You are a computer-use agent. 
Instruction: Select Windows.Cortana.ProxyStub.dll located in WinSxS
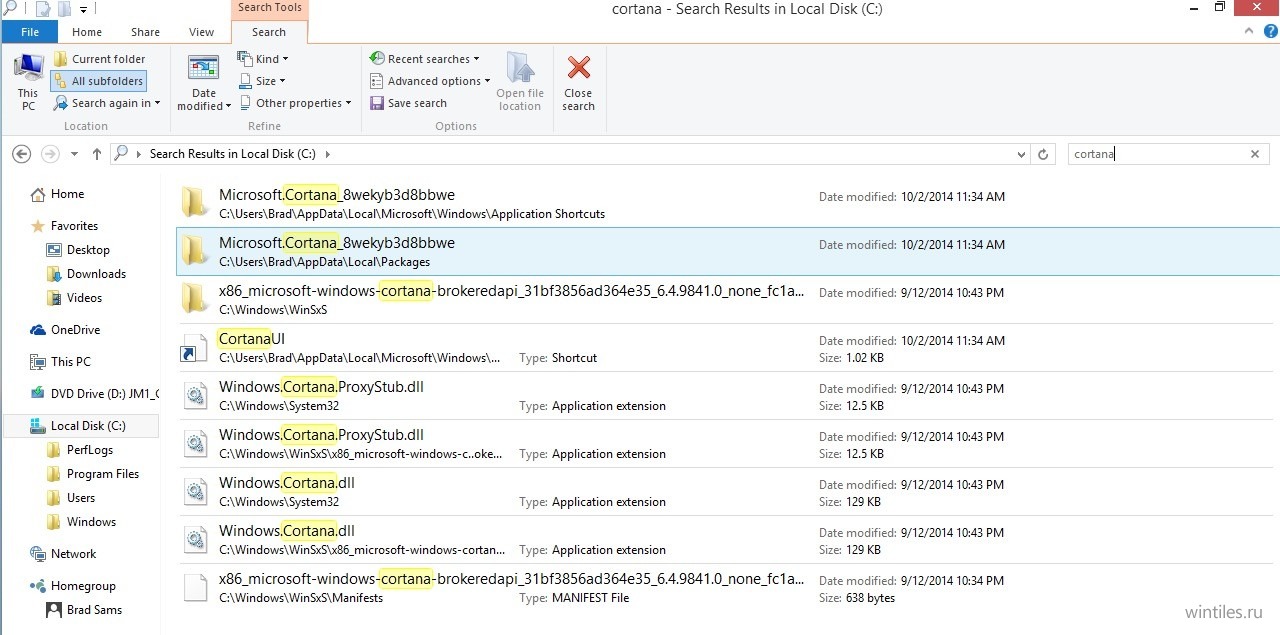pos(727,443)
